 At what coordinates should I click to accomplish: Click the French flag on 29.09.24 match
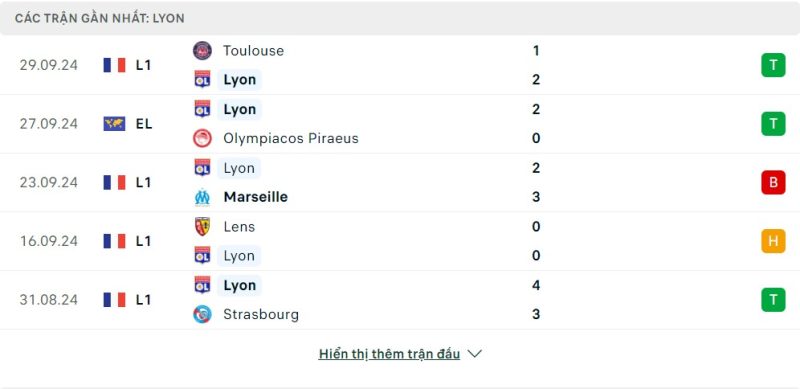pyautogui.click(x=114, y=65)
